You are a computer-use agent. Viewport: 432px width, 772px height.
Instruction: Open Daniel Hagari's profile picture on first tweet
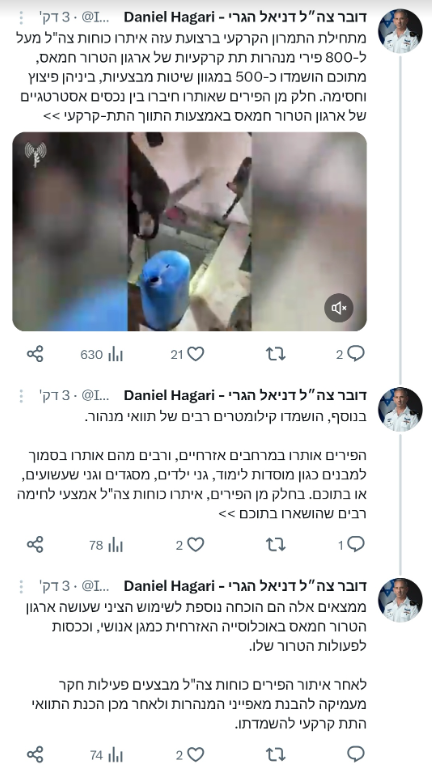coord(400,31)
